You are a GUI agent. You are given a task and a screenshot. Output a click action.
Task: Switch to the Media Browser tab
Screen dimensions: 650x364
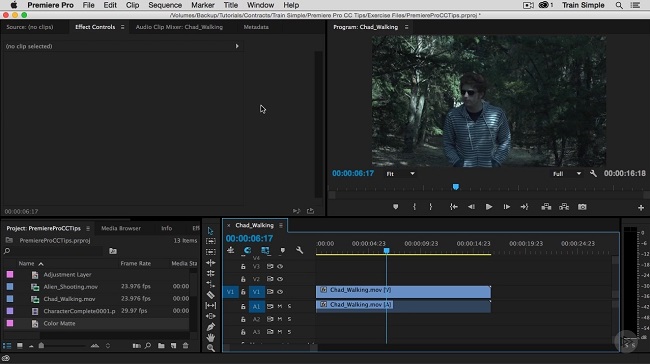tap(121, 228)
